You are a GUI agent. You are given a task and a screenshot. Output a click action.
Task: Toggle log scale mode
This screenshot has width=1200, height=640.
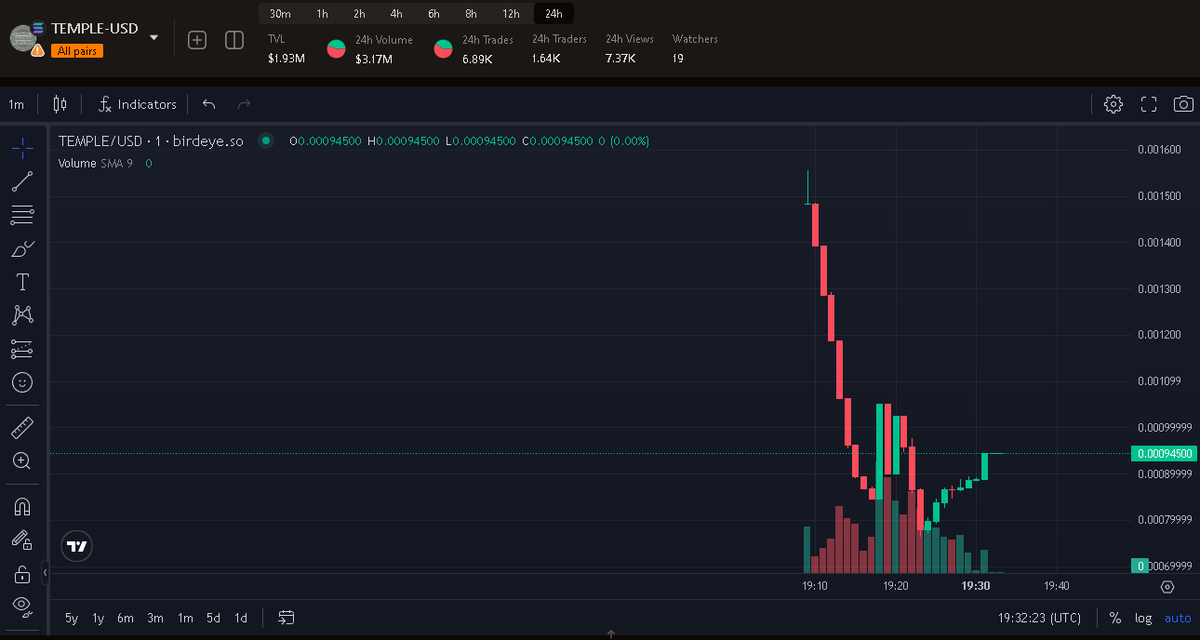coord(1142,618)
